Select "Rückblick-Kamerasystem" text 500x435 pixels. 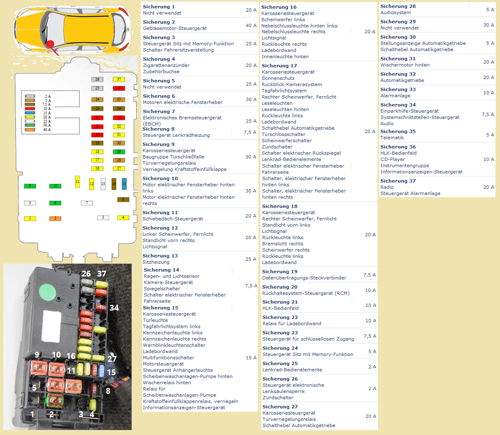click(x=292, y=85)
